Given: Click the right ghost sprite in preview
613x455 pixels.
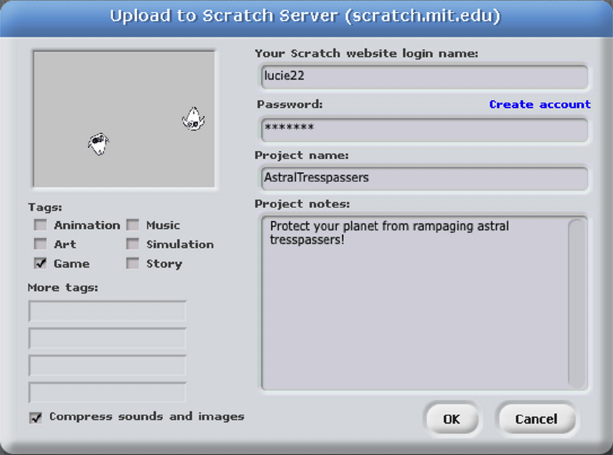Looking at the screenshot, I should point(193,119).
